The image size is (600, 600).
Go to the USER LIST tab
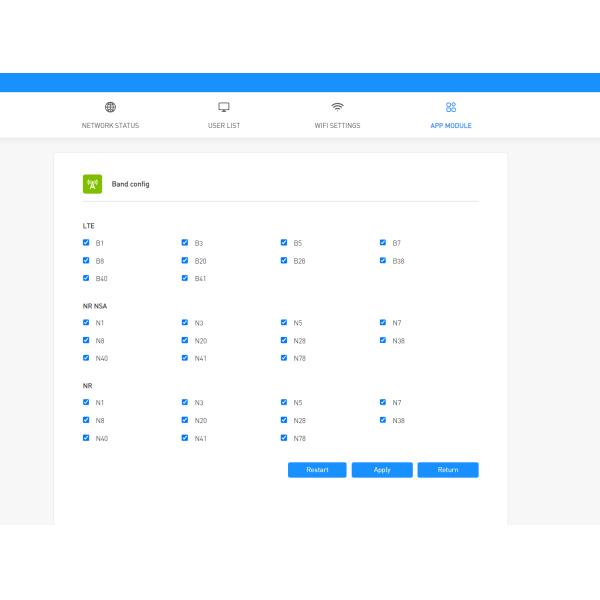click(x=224, y=126)
